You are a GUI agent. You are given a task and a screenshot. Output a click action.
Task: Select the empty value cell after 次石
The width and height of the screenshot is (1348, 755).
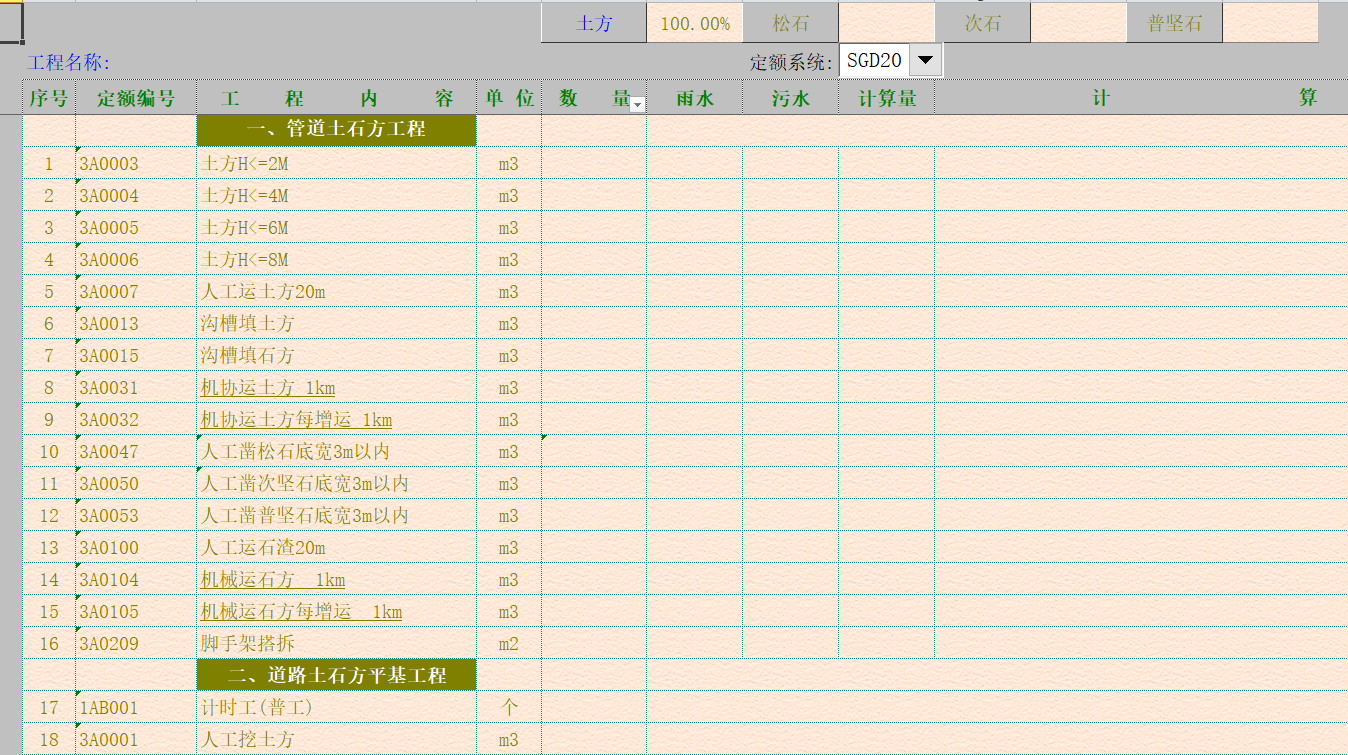pyautogui.click(x=1078, y=23)
